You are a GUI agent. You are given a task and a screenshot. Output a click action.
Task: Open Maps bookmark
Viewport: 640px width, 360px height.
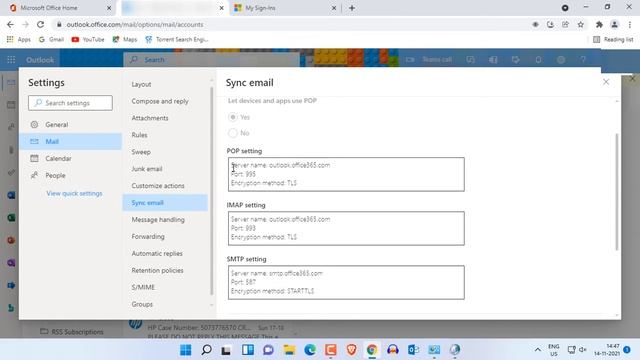click(x=125, y=40)
